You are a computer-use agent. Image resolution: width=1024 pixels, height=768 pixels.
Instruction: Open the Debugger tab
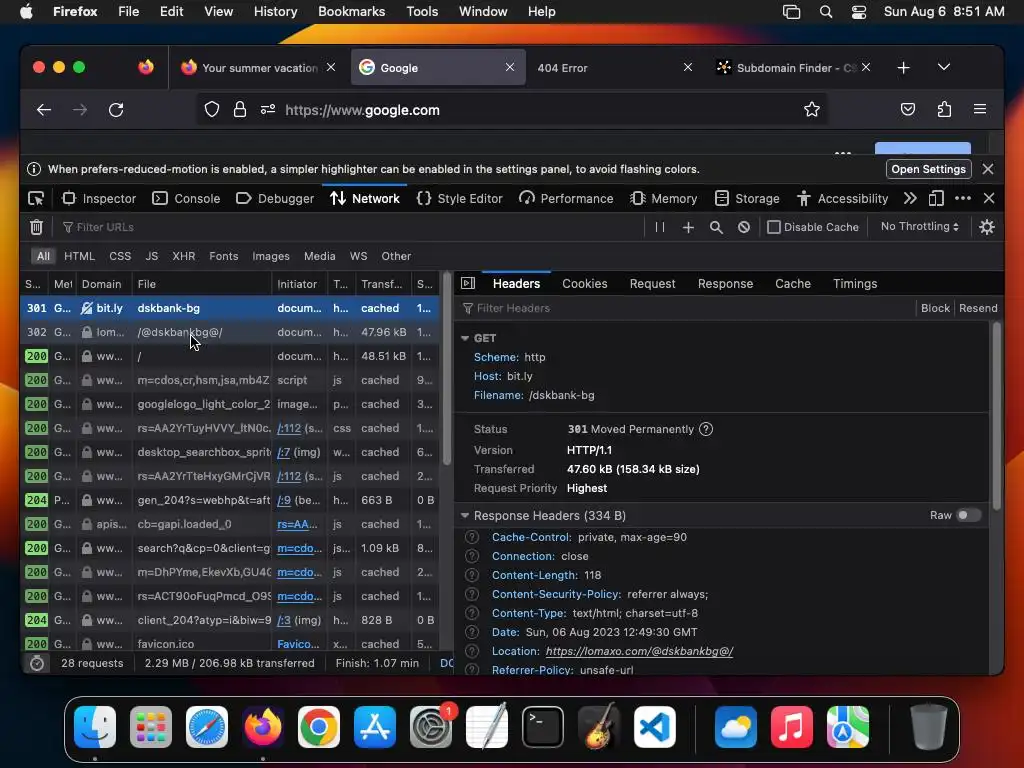click(275, 199)
